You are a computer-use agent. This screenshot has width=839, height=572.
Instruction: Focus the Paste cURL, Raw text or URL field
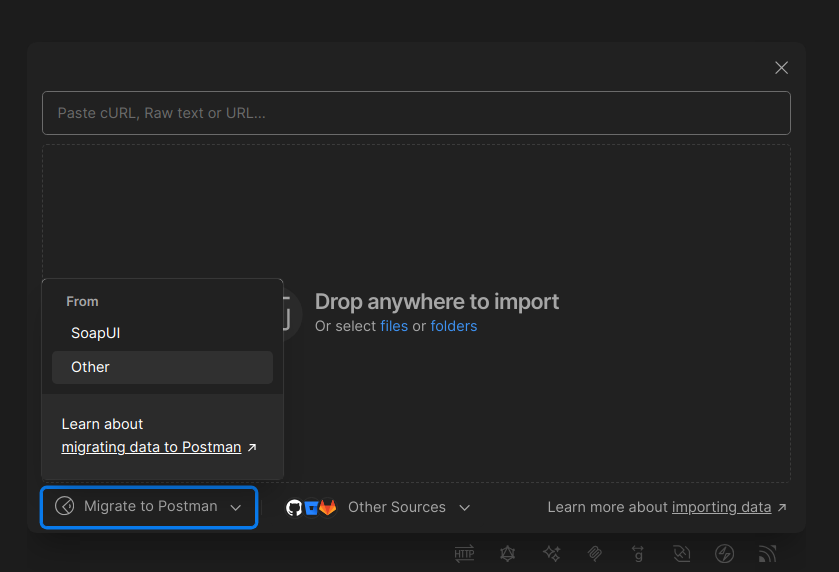(416, 113)
